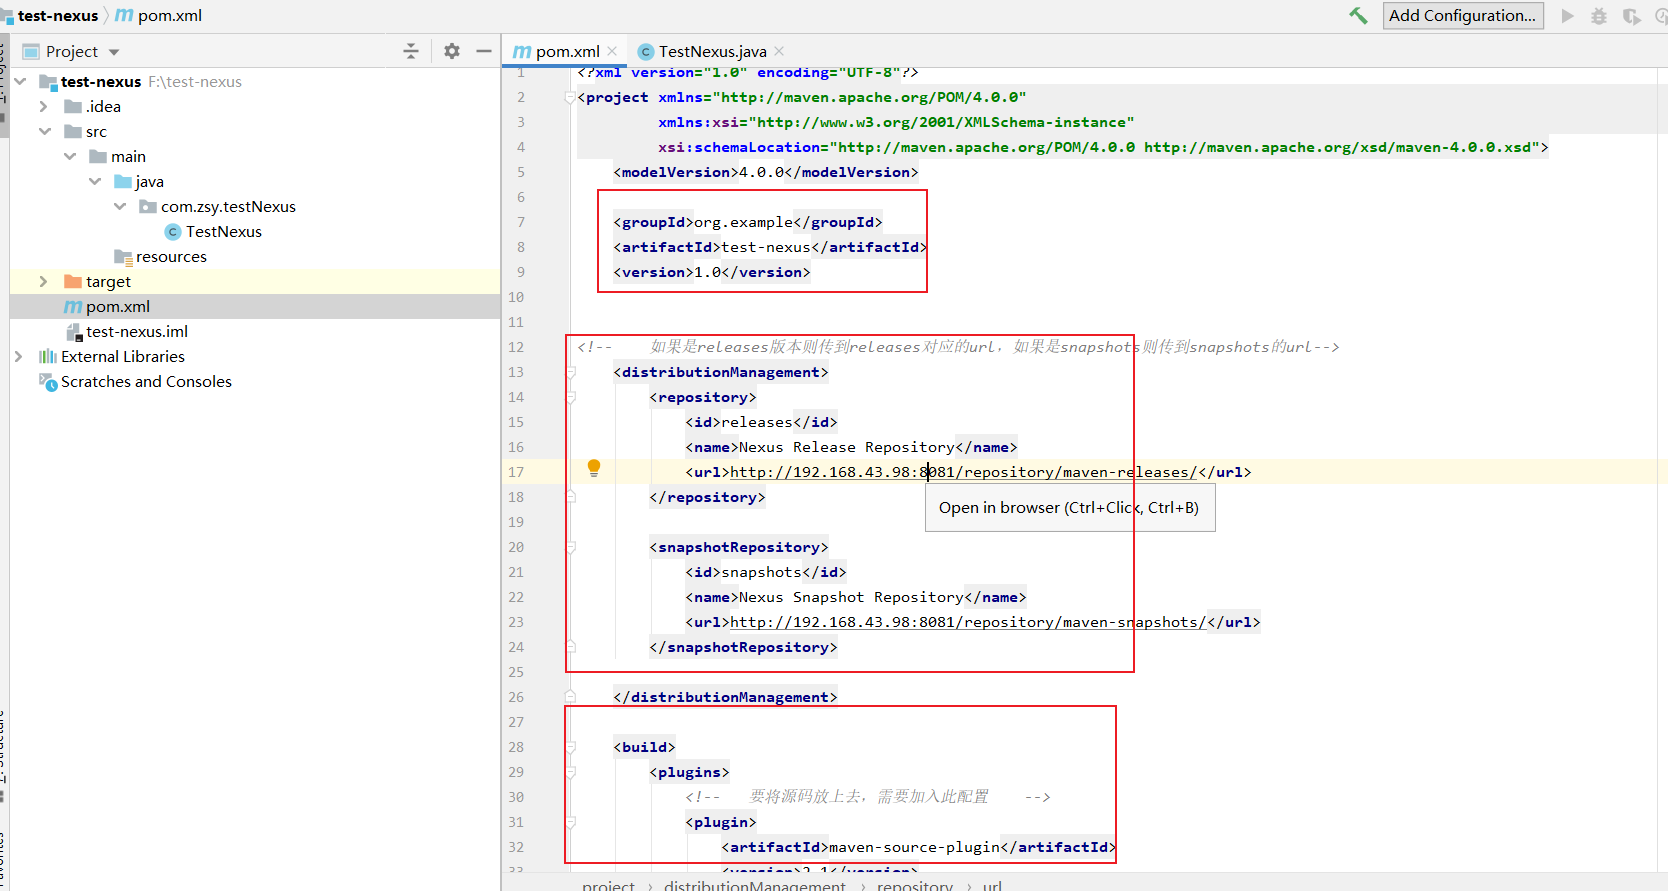Open the Add Configuration dialog
Viewport: 1668px width, 891px height.
tap(1463, 16)
